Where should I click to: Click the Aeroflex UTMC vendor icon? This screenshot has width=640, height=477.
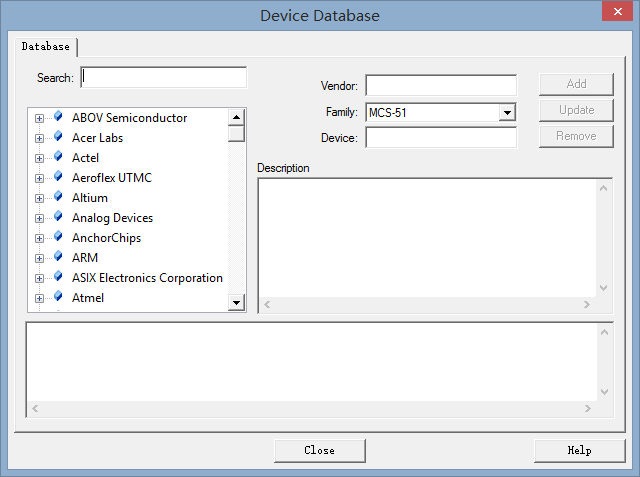(x=58, y=177)
